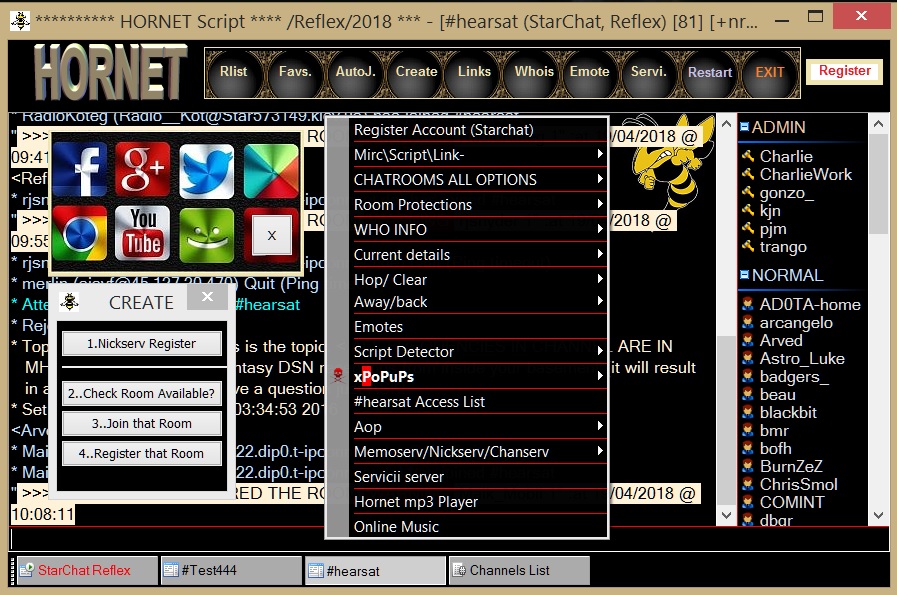Click the Servi. toolbar button
897x595 pixels.
649,72
